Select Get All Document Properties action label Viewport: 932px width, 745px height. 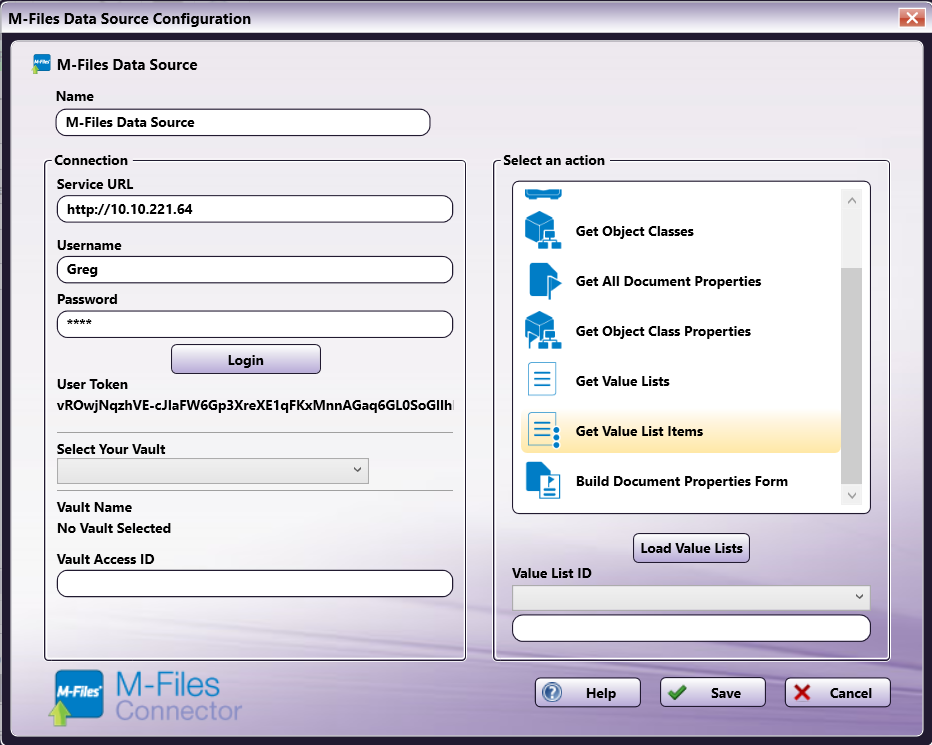tap(668, 281)
